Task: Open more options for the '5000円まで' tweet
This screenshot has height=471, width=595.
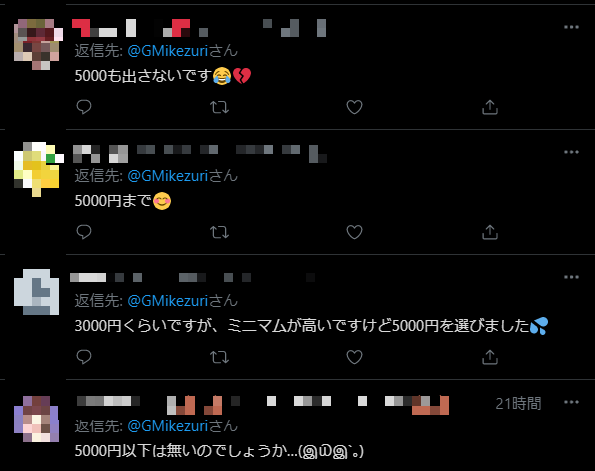Action: [x=571, y=152]
